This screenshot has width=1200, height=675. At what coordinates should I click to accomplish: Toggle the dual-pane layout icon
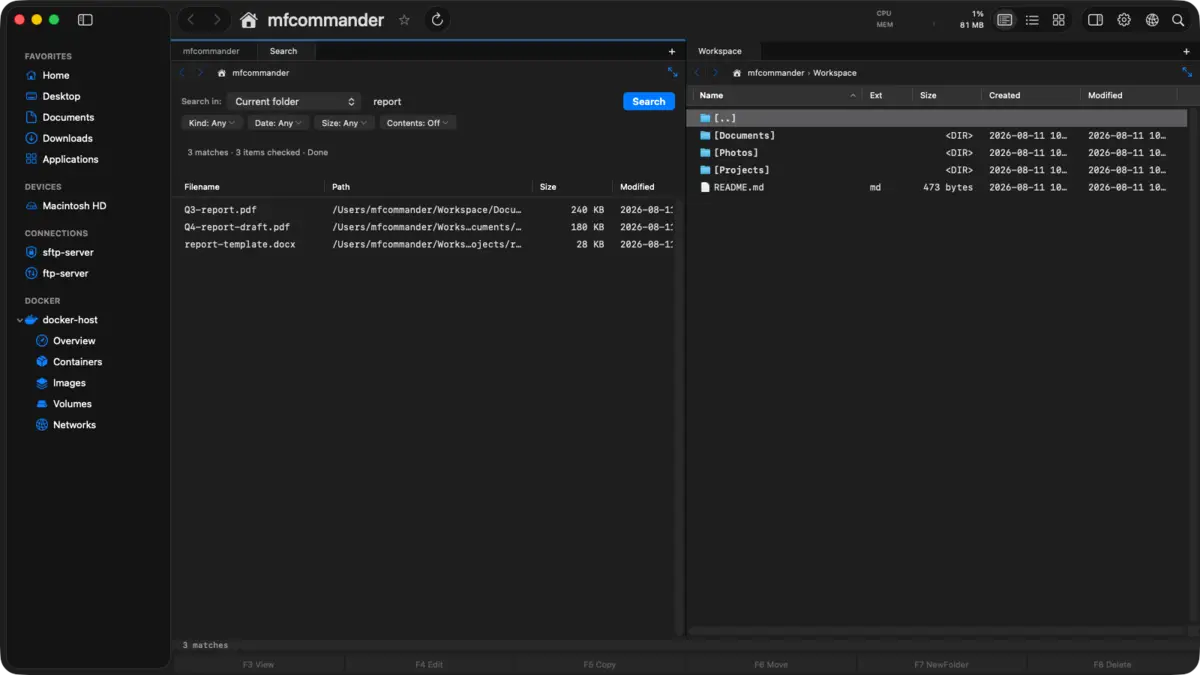point(1095,20)
